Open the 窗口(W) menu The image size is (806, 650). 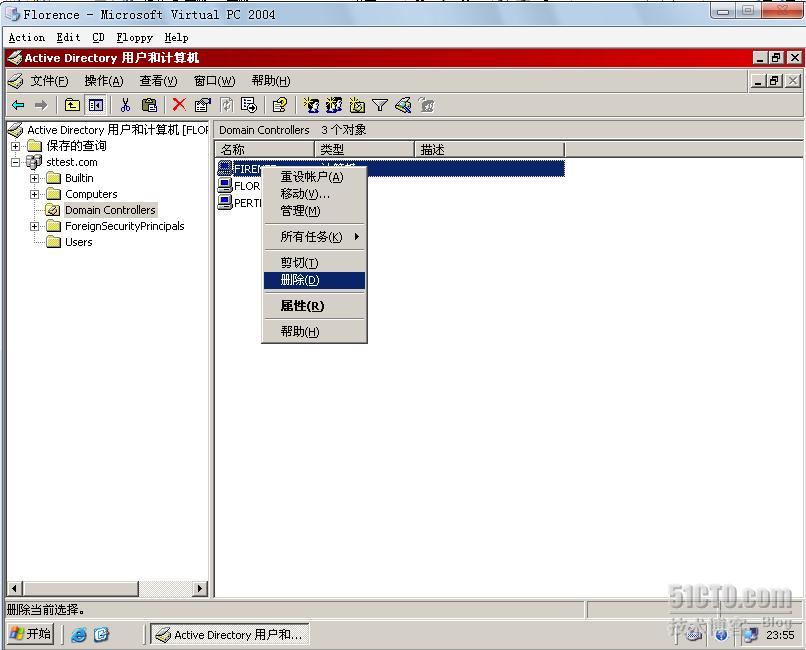[214, 81]
